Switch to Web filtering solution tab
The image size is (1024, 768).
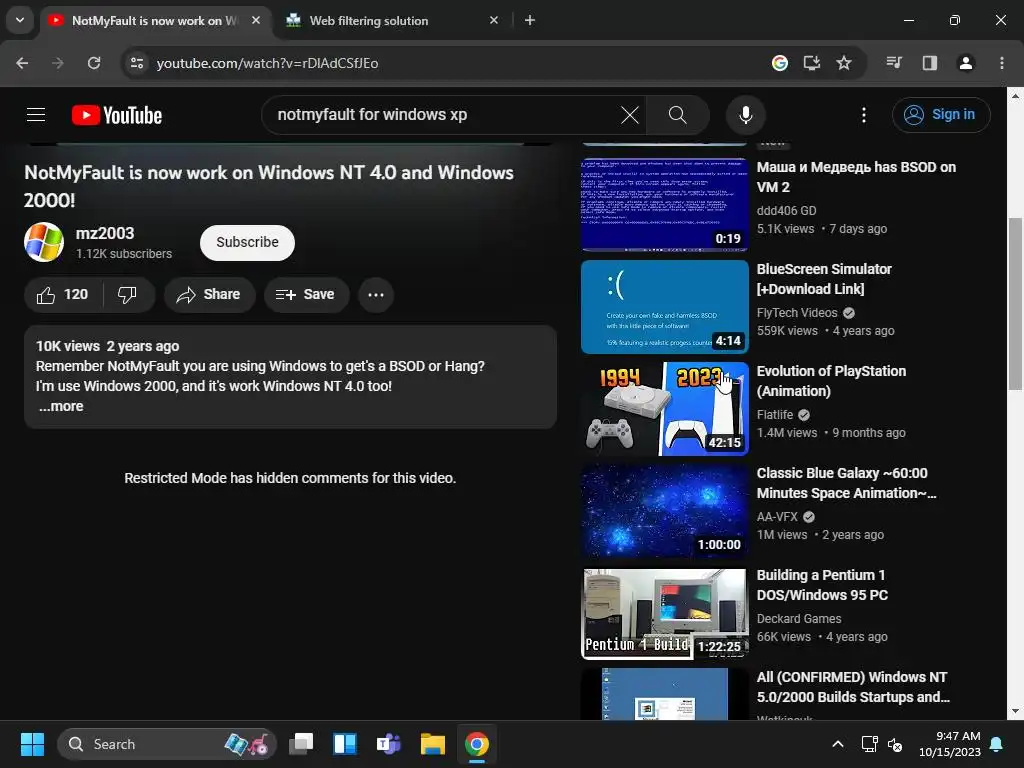[x=392, y=20]
